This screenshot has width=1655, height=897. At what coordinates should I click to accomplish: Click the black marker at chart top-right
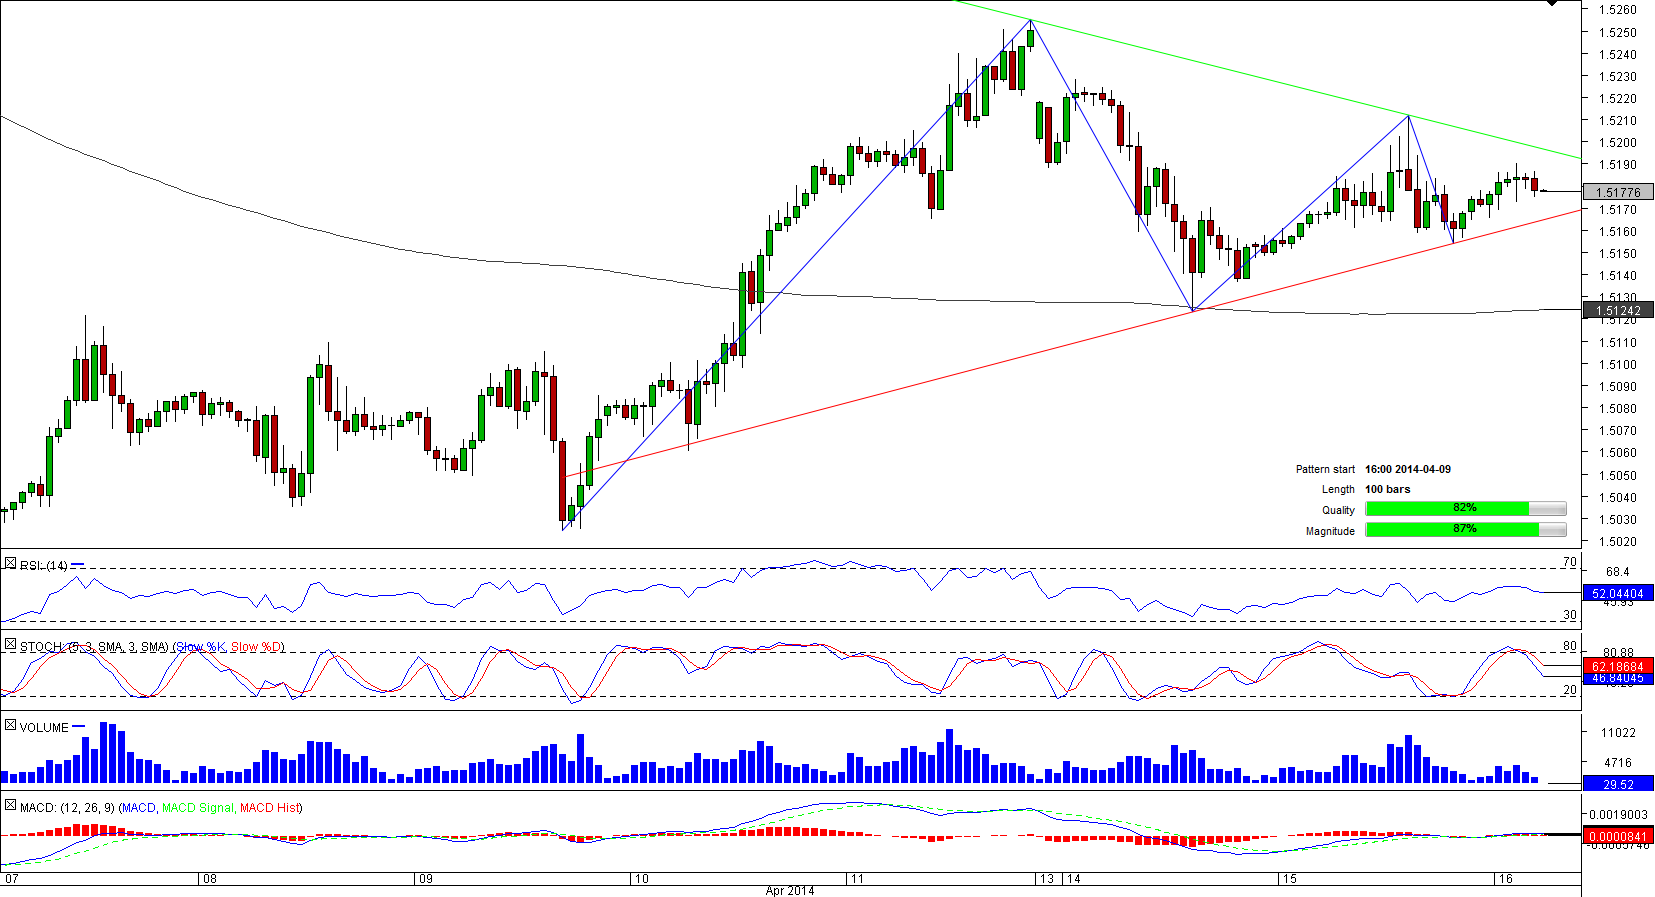click(x=1551, y=4)
